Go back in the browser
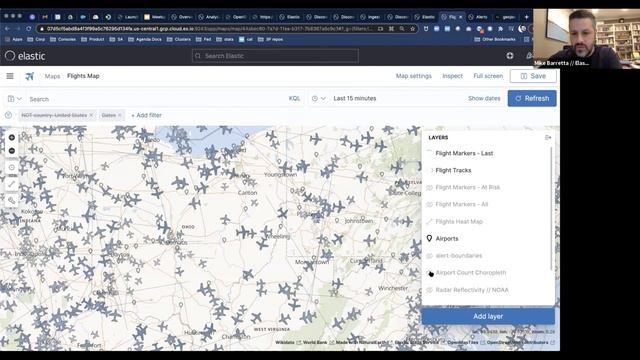The height and width of the screenshot is (360, 640). 7,29
